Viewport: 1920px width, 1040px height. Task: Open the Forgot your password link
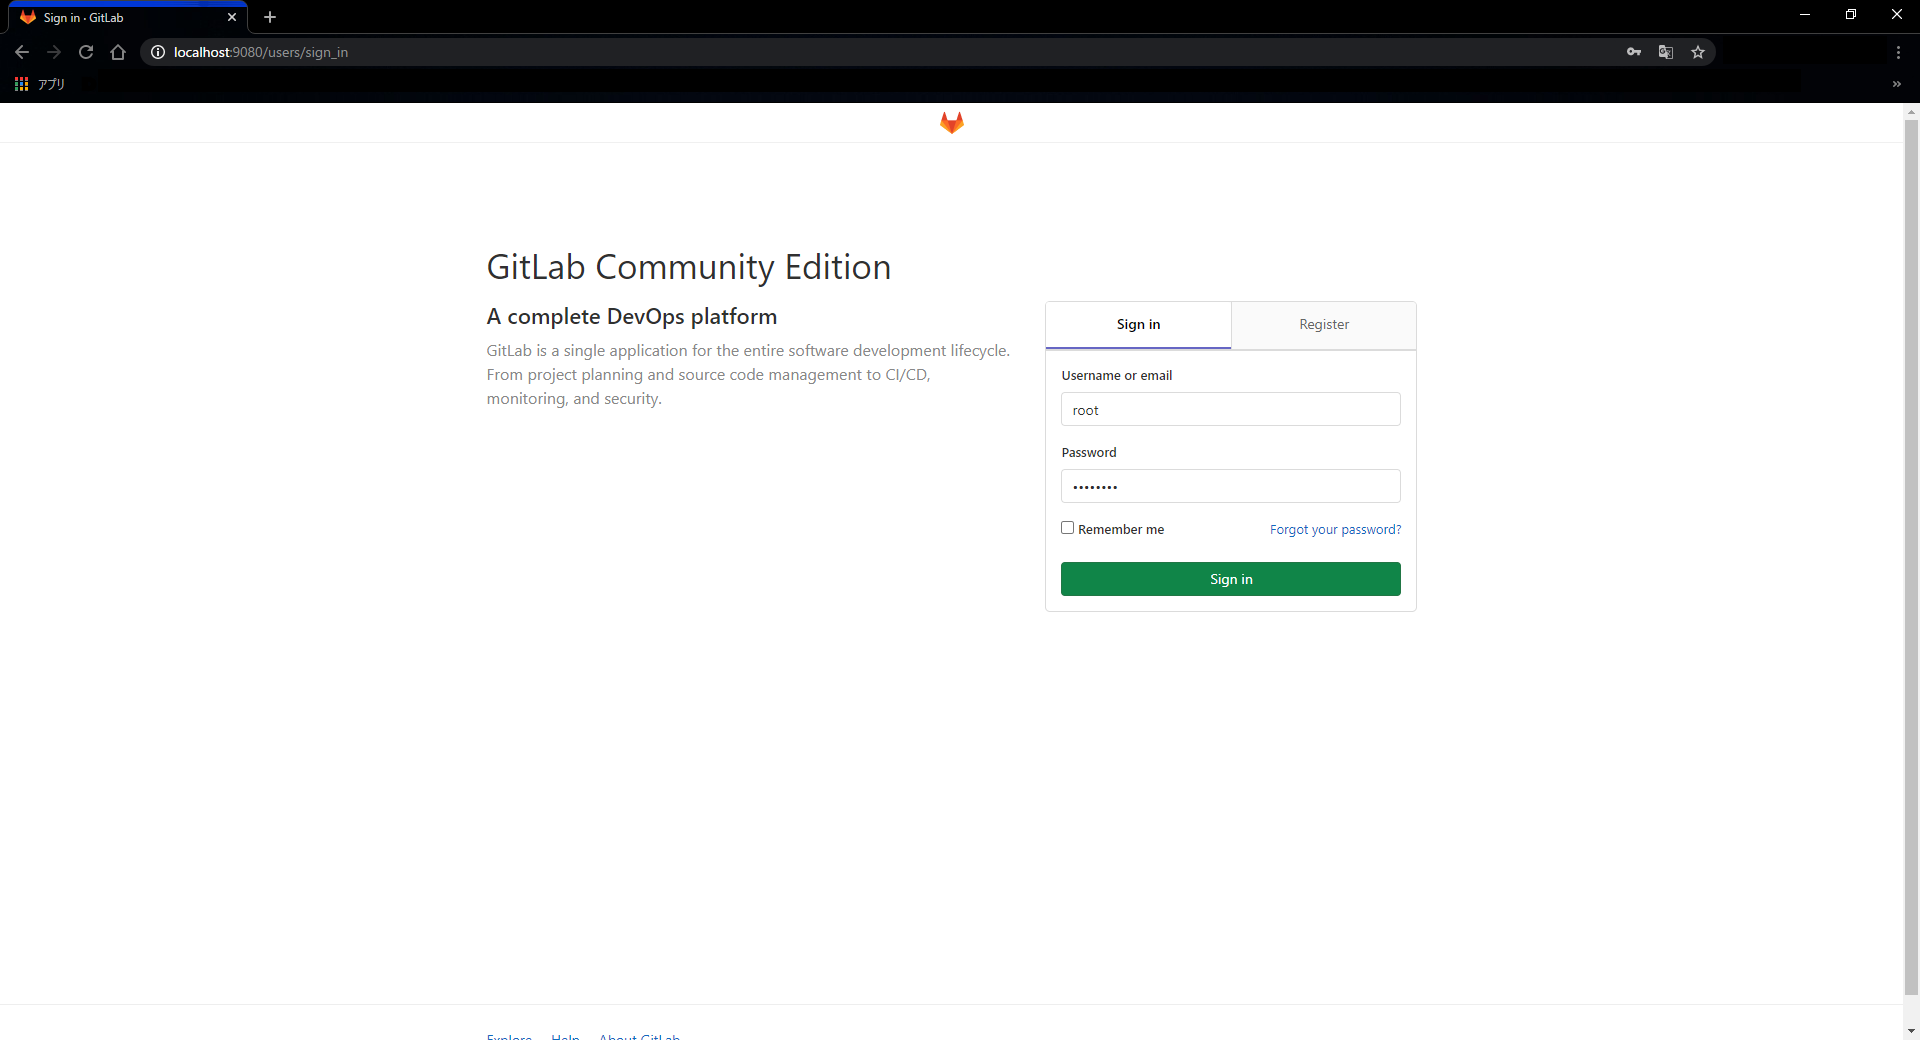[1335, 529]
